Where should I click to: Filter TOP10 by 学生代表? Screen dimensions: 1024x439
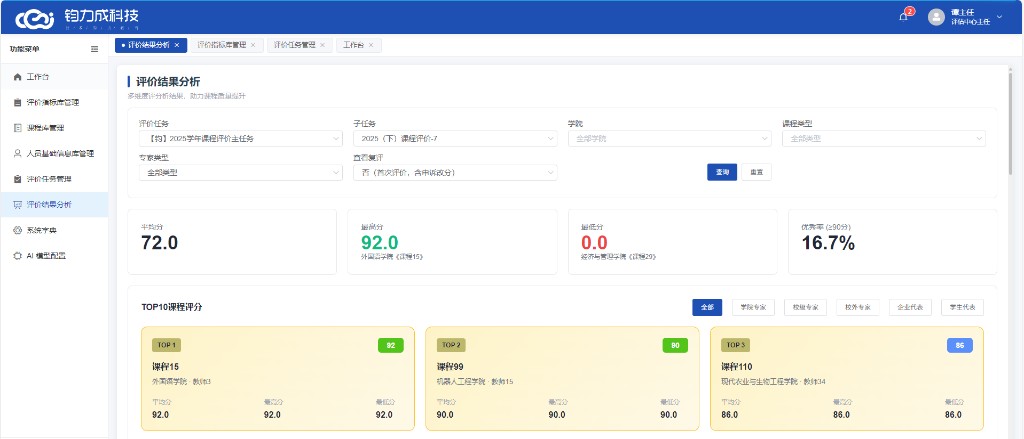coord(962,307)
